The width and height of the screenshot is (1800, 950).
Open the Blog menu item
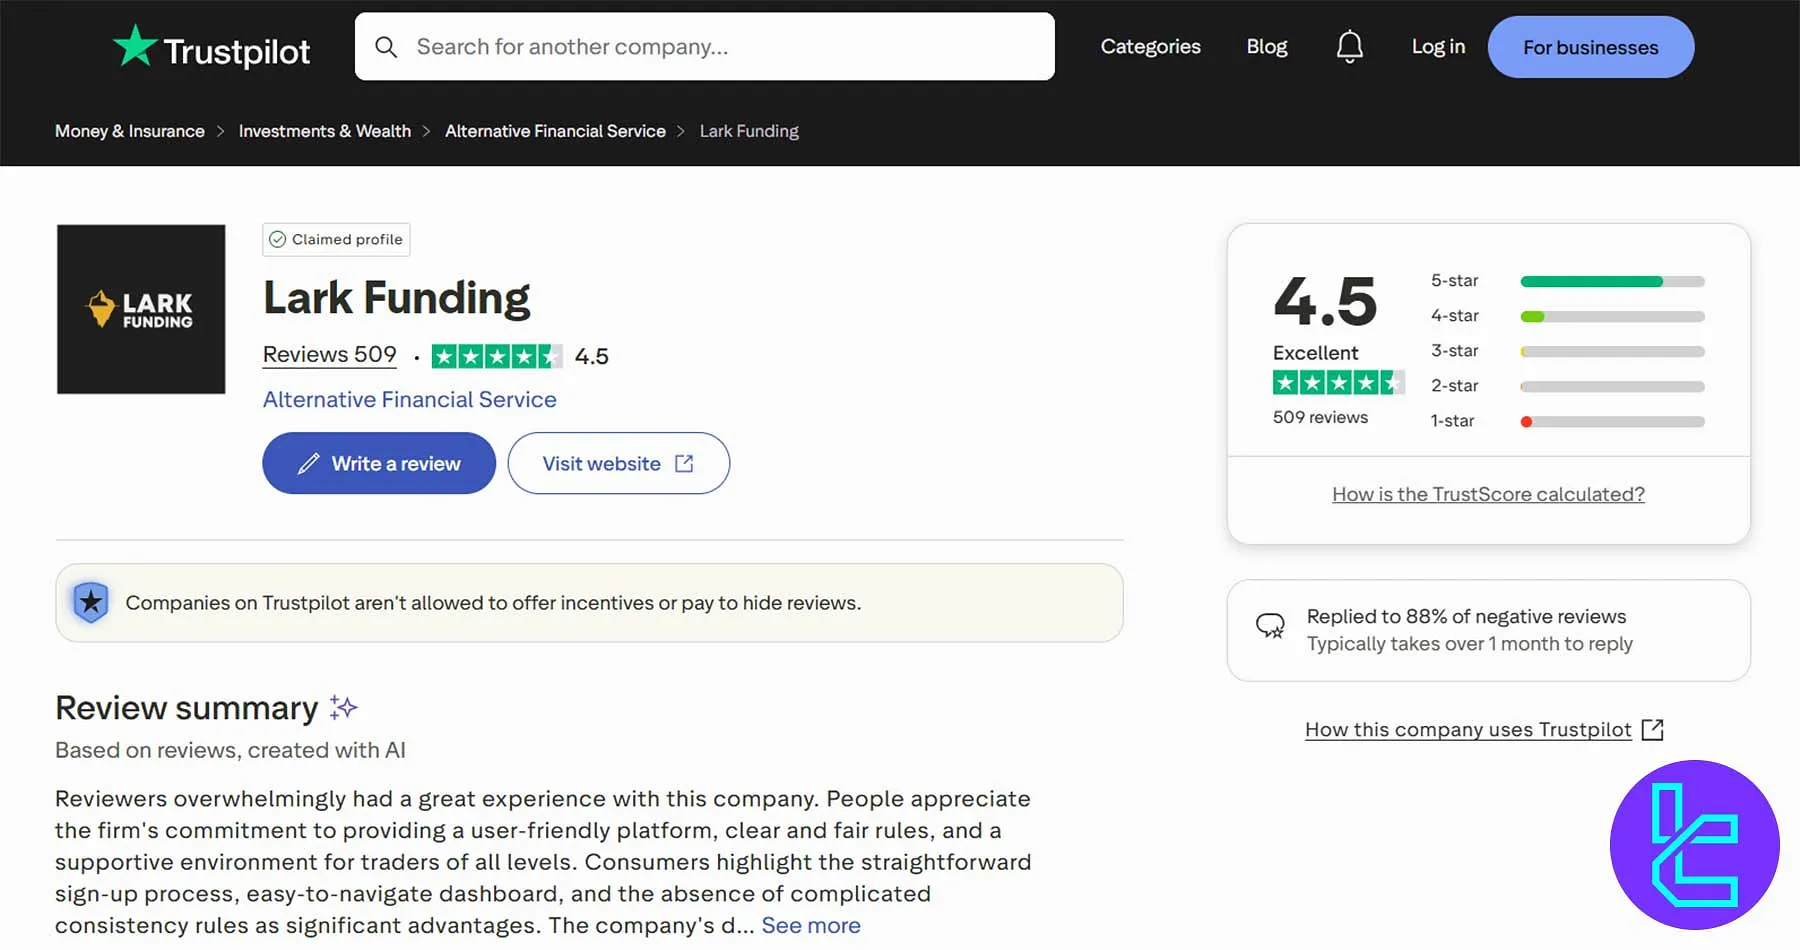(1266, 47)
